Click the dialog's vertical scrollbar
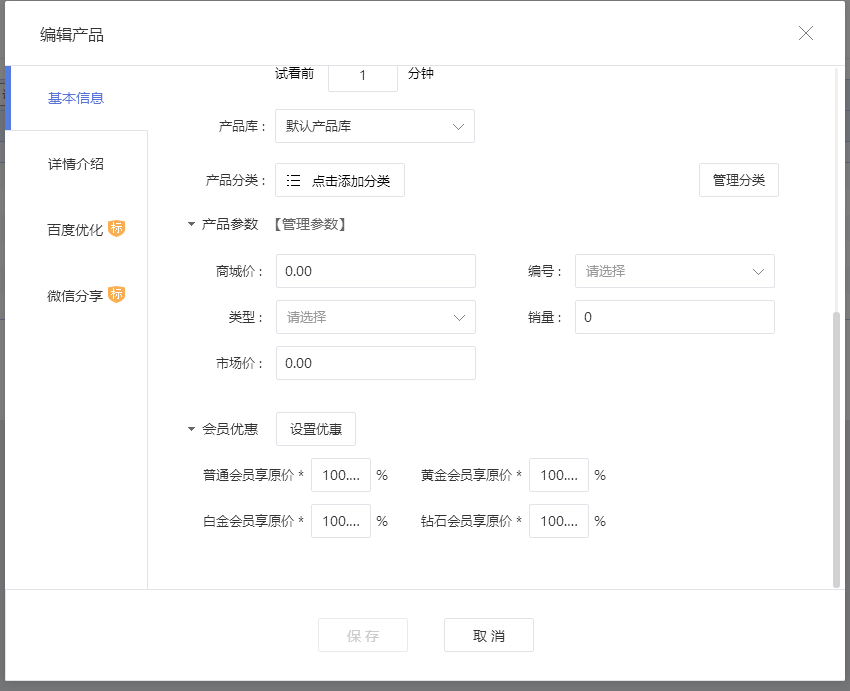Screen dimensions: 850x691 [836, 450]
